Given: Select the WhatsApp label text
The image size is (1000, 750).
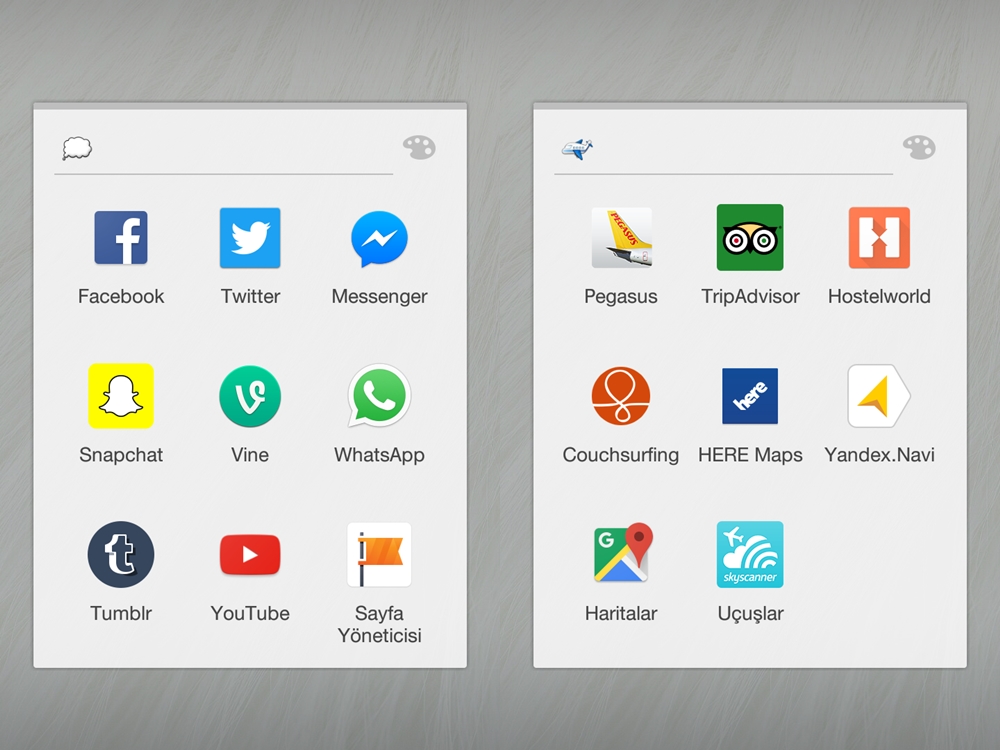Looking at the screenshot, I should point(379,455).
